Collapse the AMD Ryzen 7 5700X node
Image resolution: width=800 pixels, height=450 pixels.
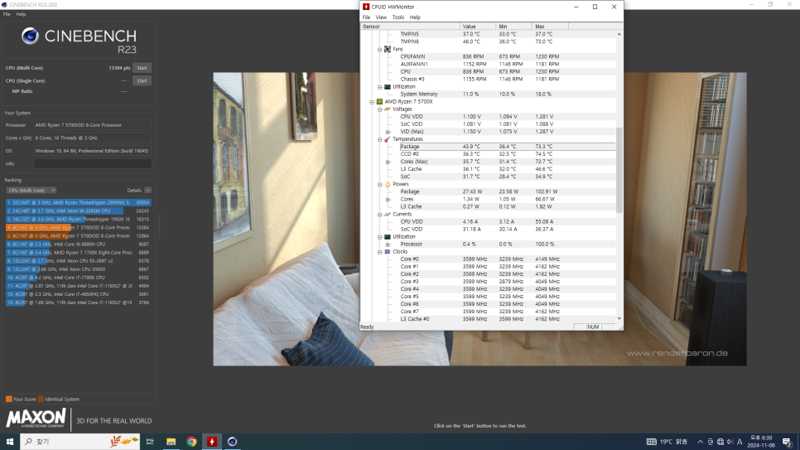point(372,102)
